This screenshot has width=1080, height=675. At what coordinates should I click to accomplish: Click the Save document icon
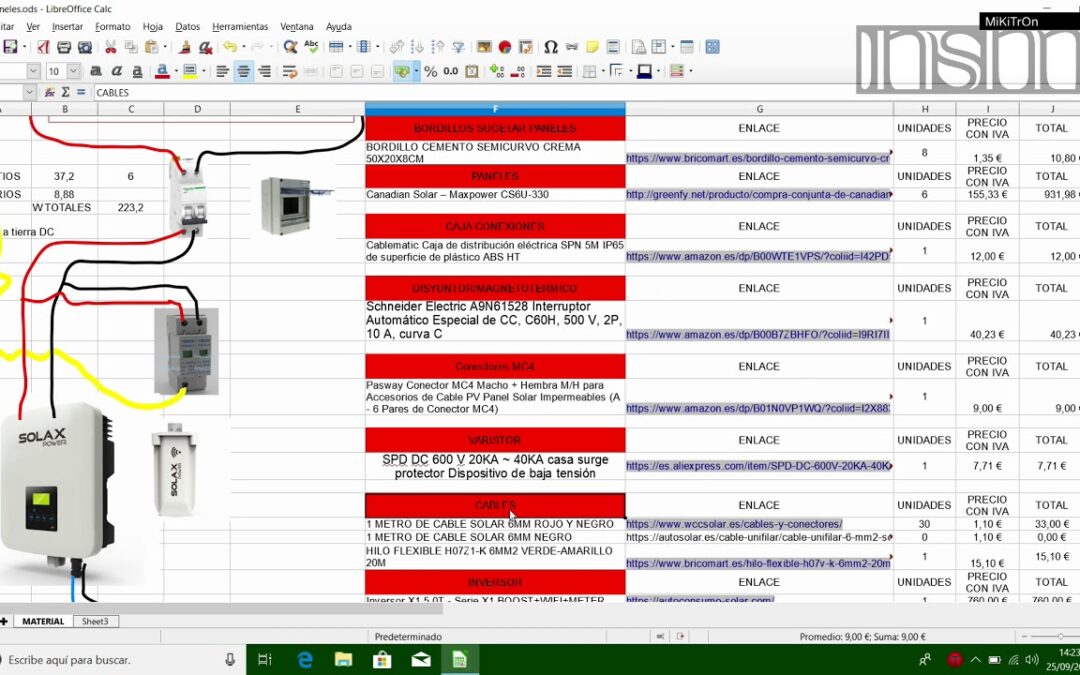[10, 47]
